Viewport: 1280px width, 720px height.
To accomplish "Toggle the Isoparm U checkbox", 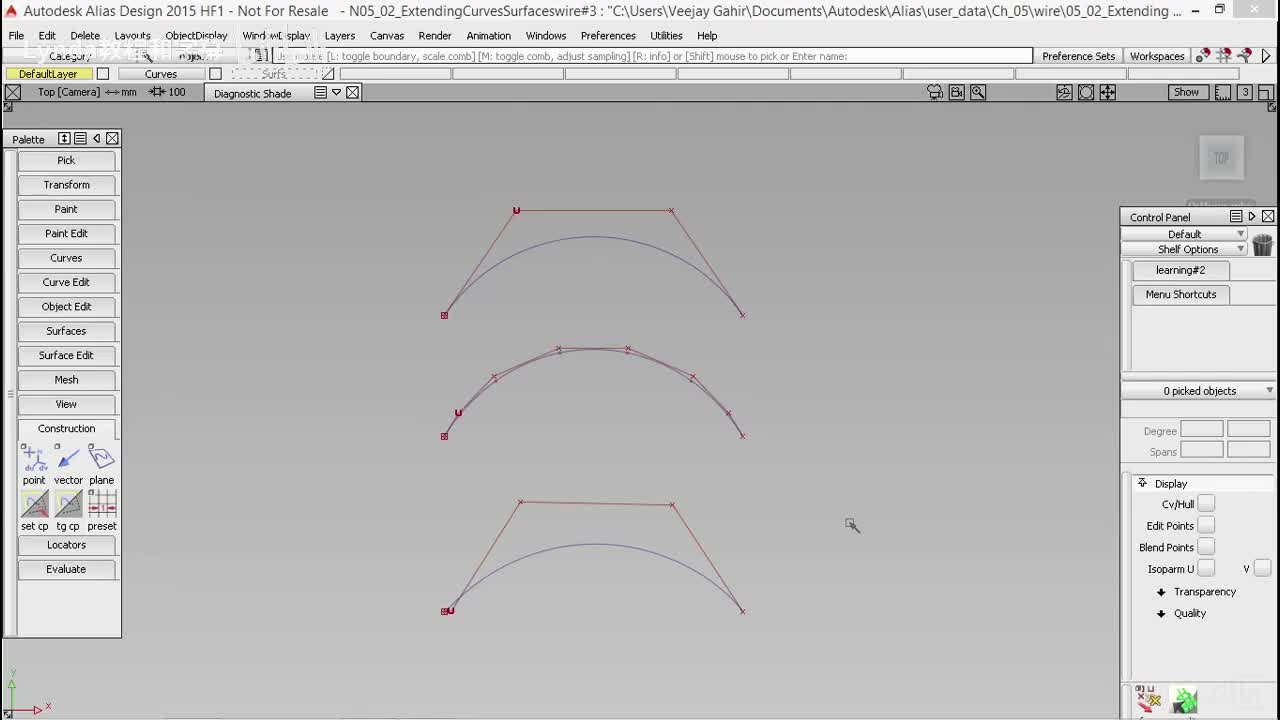I will (x=1206, y=569).
